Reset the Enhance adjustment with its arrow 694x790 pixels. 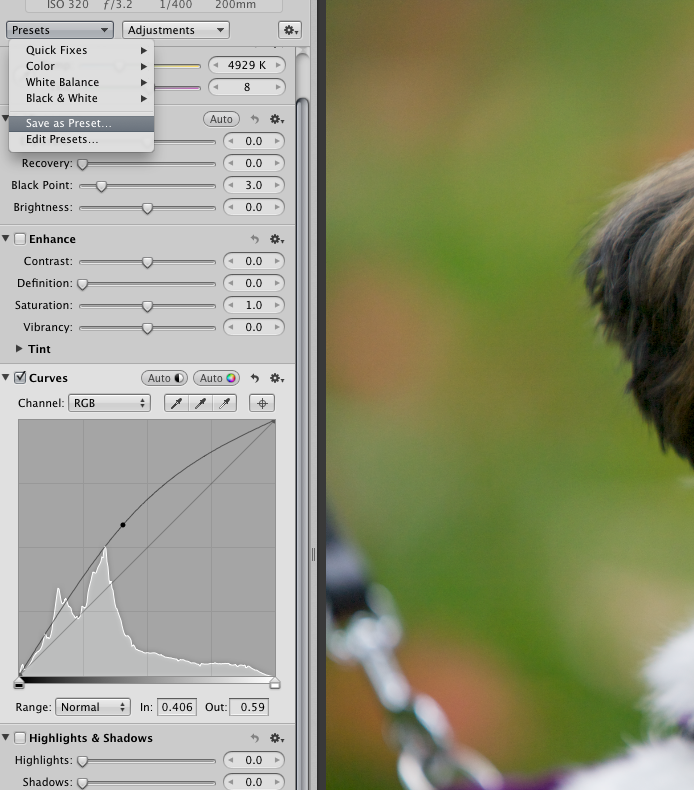pyautogui.click(x=255, y=239)
